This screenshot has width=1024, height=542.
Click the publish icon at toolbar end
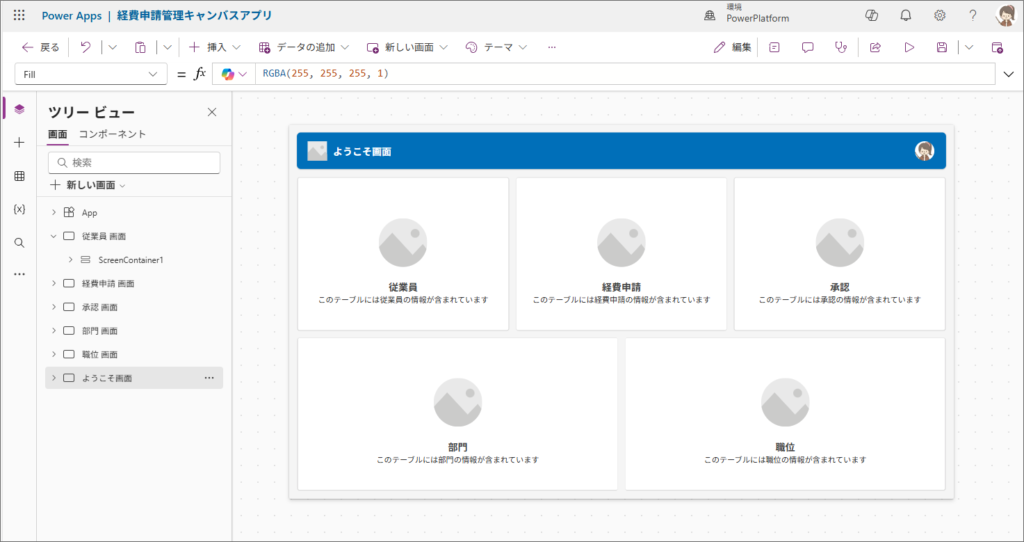point(997,47)
